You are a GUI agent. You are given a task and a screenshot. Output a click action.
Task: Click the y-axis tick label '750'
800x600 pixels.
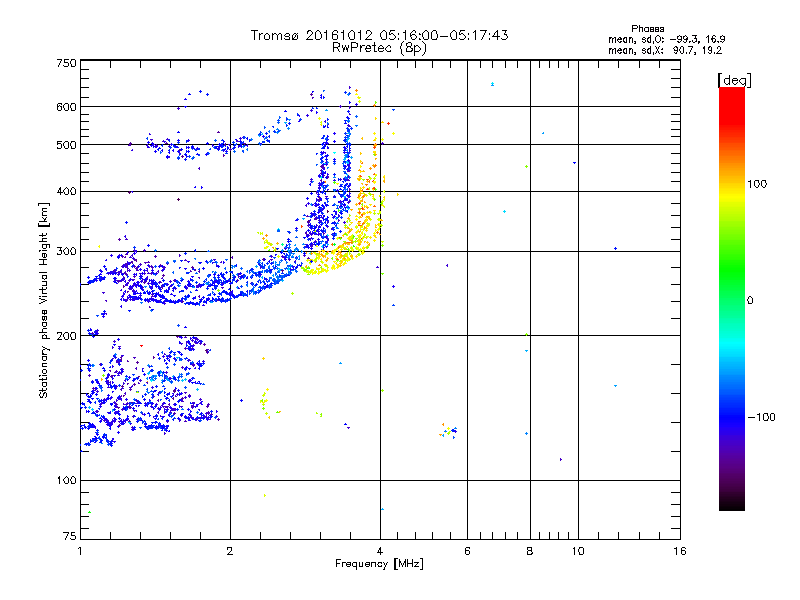pyautogui.click(x=66, y=63)
